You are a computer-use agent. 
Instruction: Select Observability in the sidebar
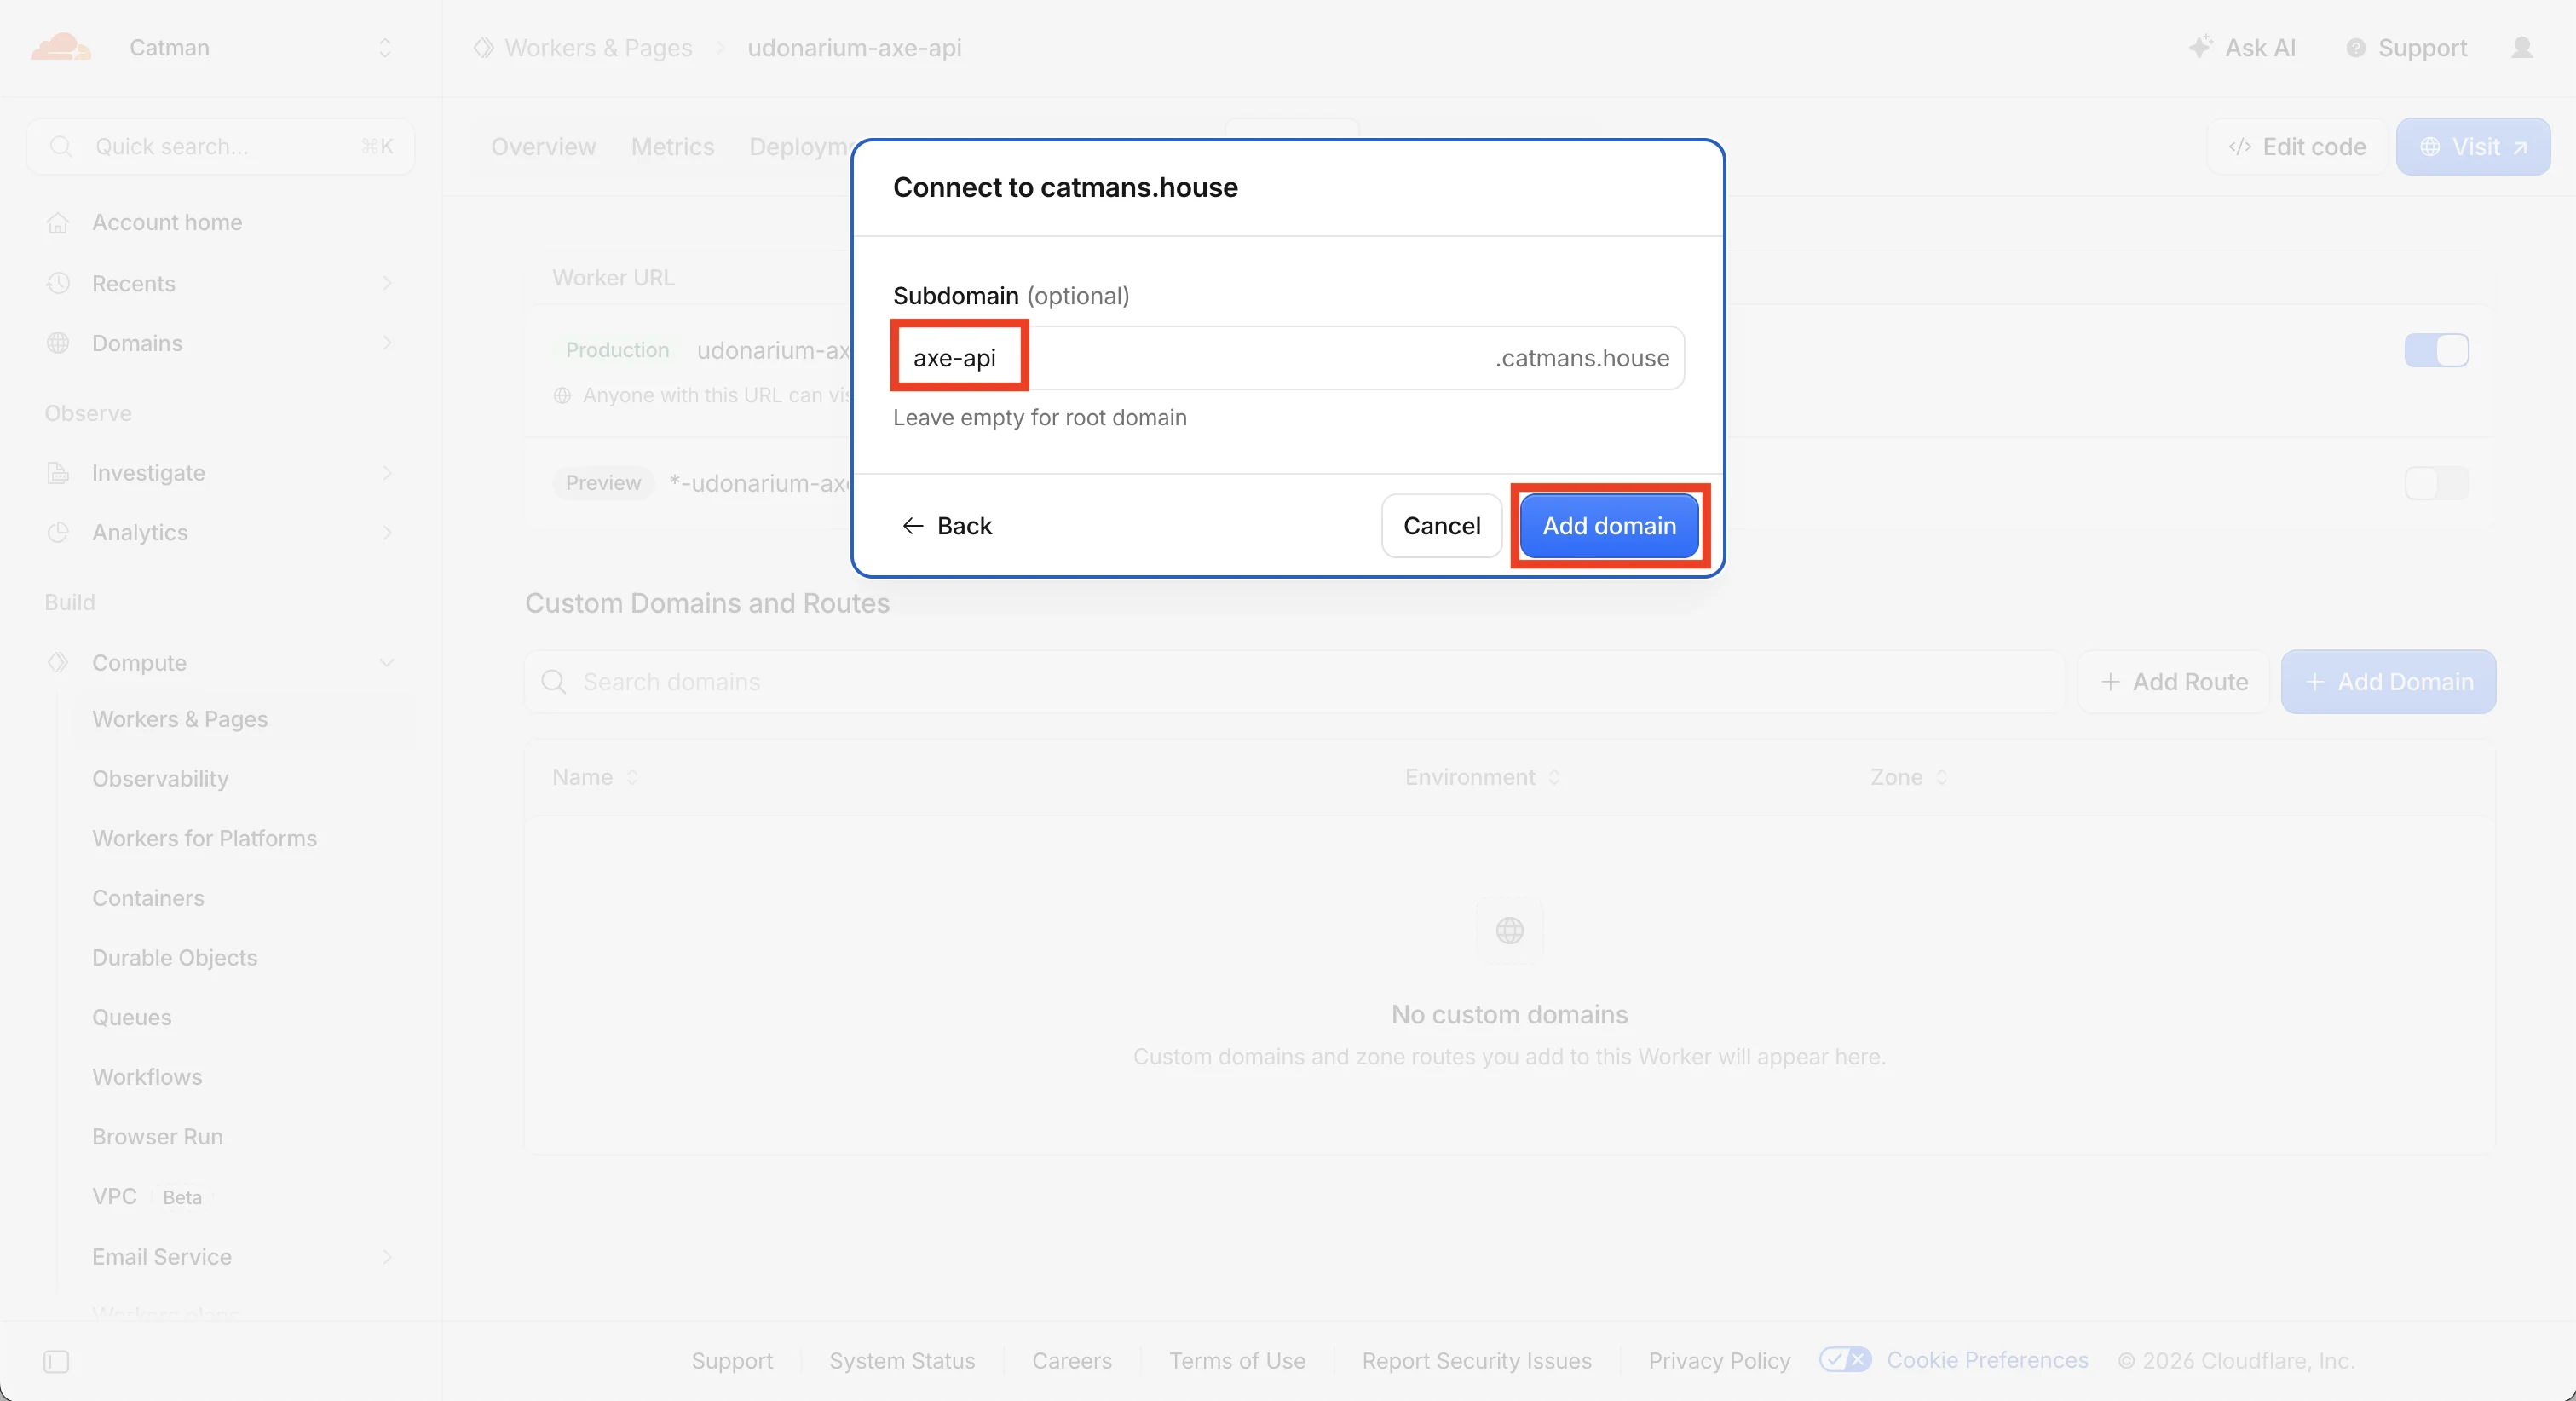[160, 779]
